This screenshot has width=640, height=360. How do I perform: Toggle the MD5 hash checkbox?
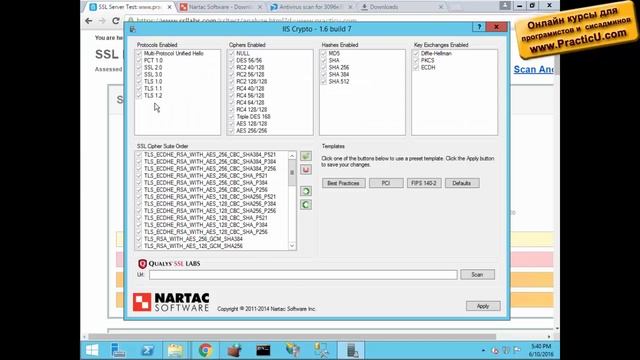[x=324, y=53]
